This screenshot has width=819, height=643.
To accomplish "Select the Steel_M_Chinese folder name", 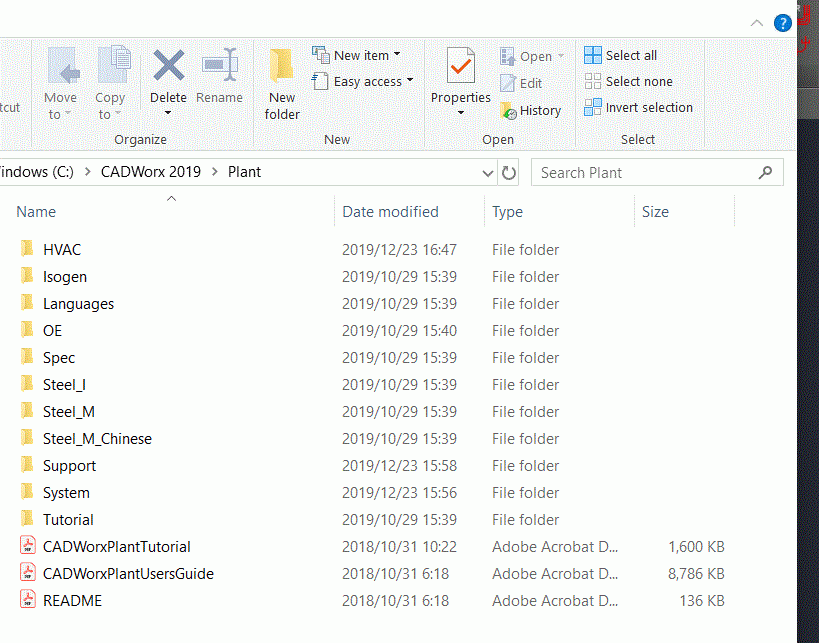I will tap(97, 439).
